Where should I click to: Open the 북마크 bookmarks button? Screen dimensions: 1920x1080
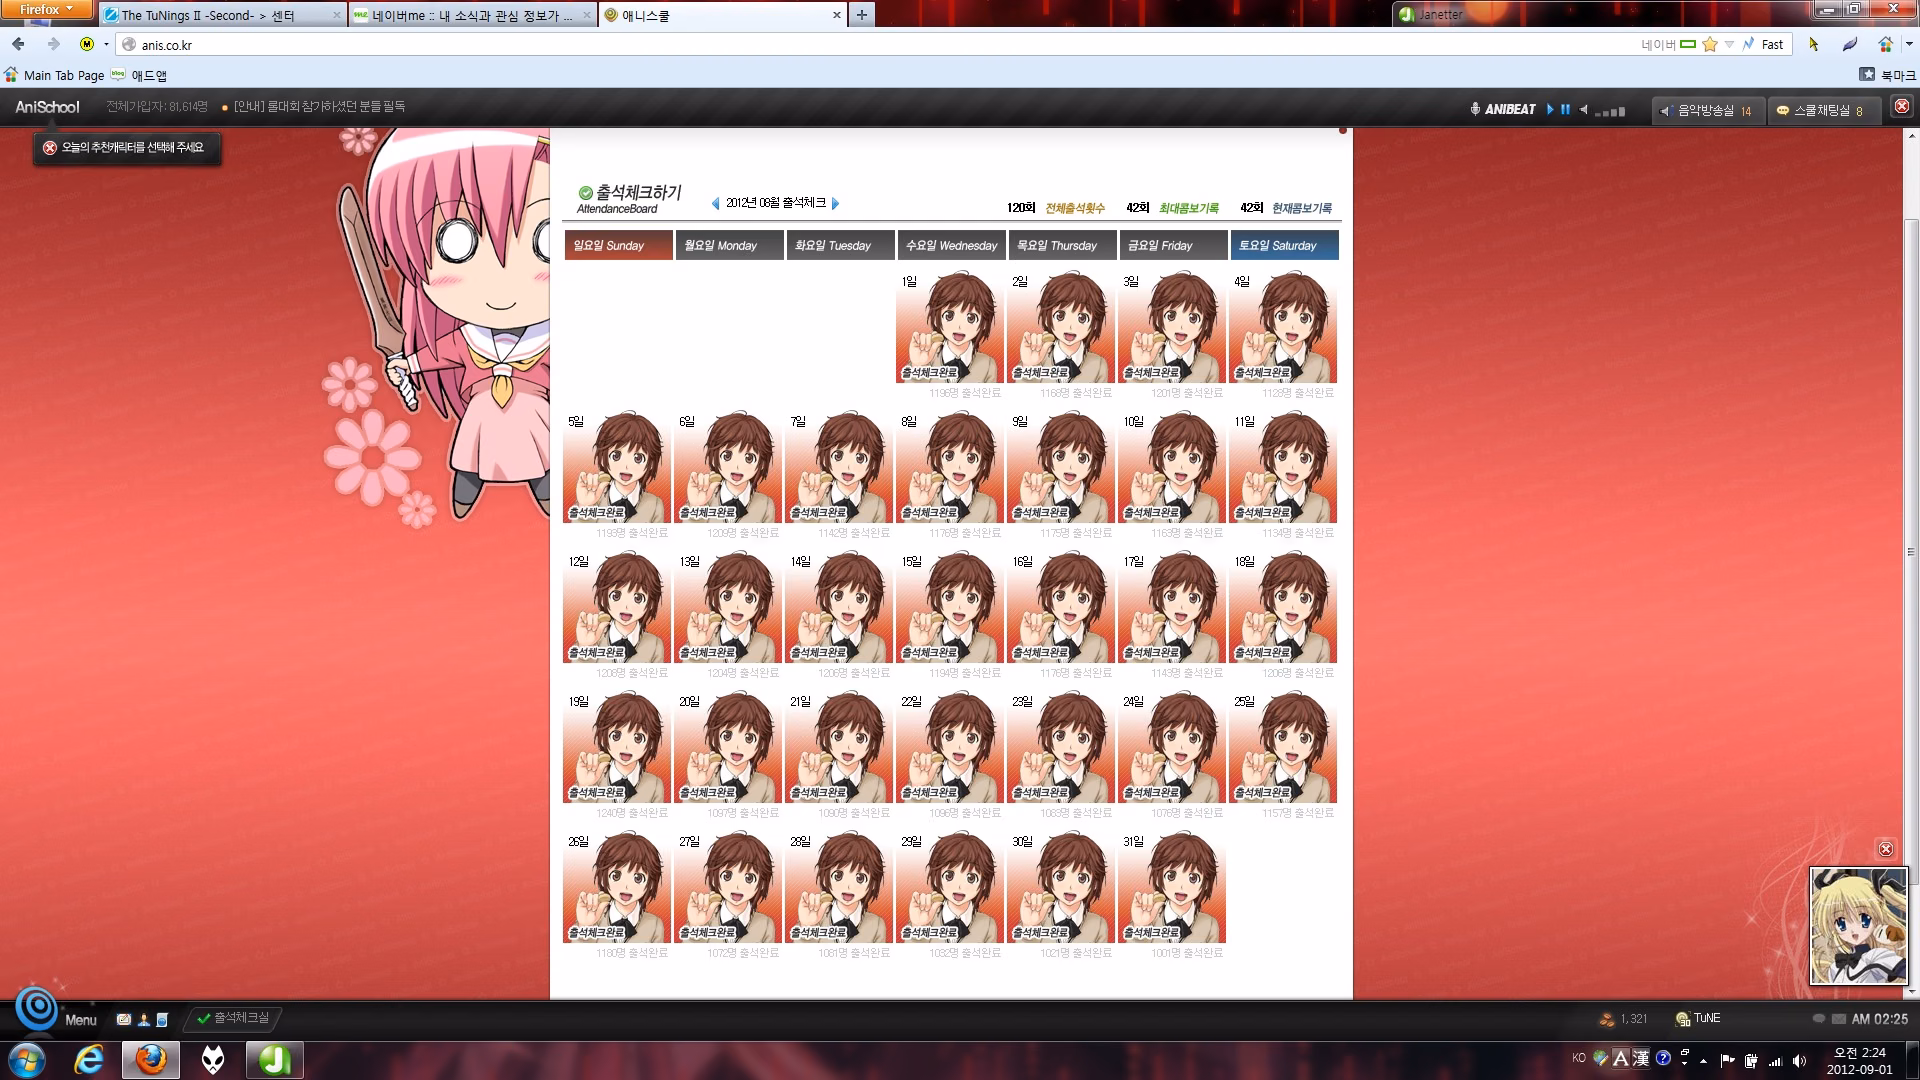click(x=1887, y=75)
